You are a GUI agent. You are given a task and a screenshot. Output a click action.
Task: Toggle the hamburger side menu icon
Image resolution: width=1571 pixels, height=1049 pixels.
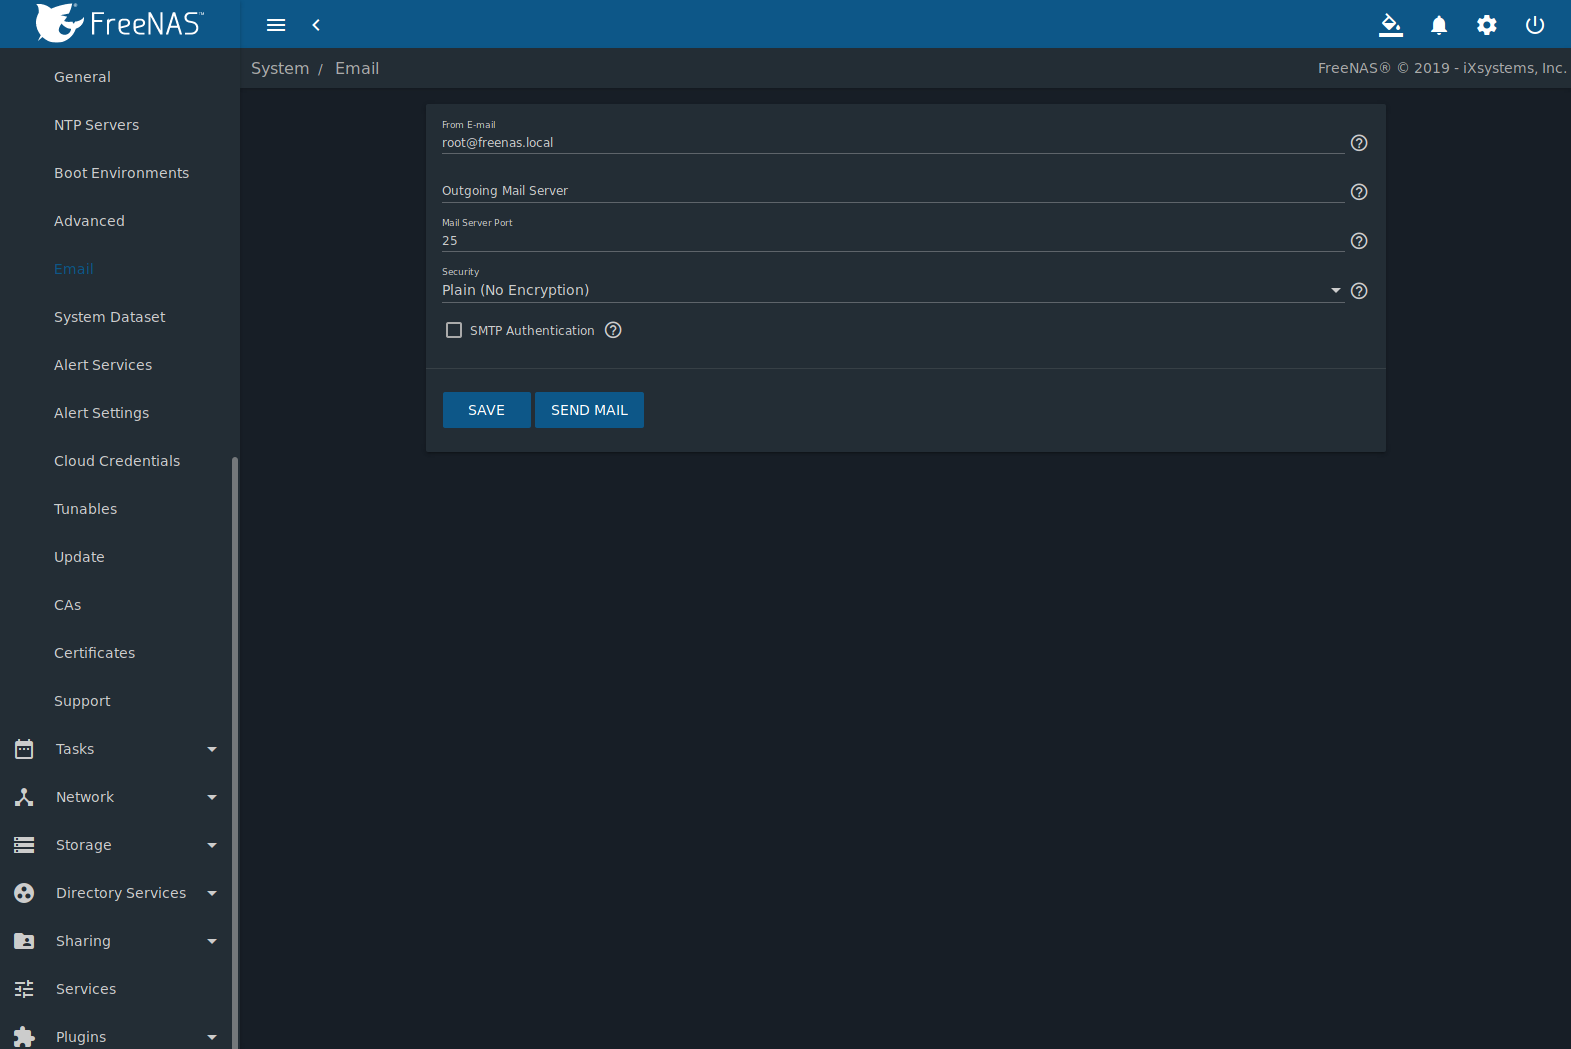[x=276, y=25]
